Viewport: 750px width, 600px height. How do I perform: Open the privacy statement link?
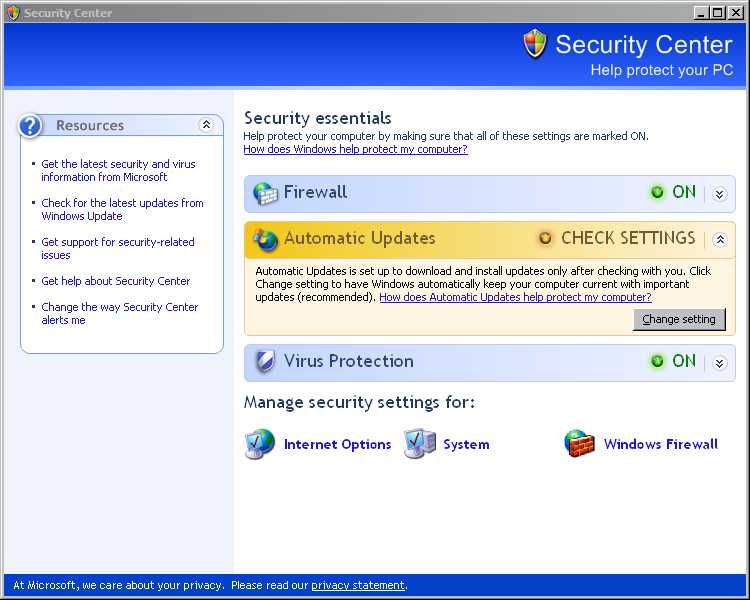click(358, 585)
